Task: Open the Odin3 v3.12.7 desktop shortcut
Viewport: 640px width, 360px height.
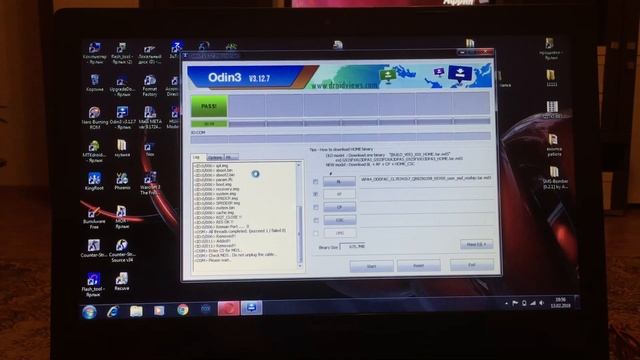Action: tap(122, 118)
